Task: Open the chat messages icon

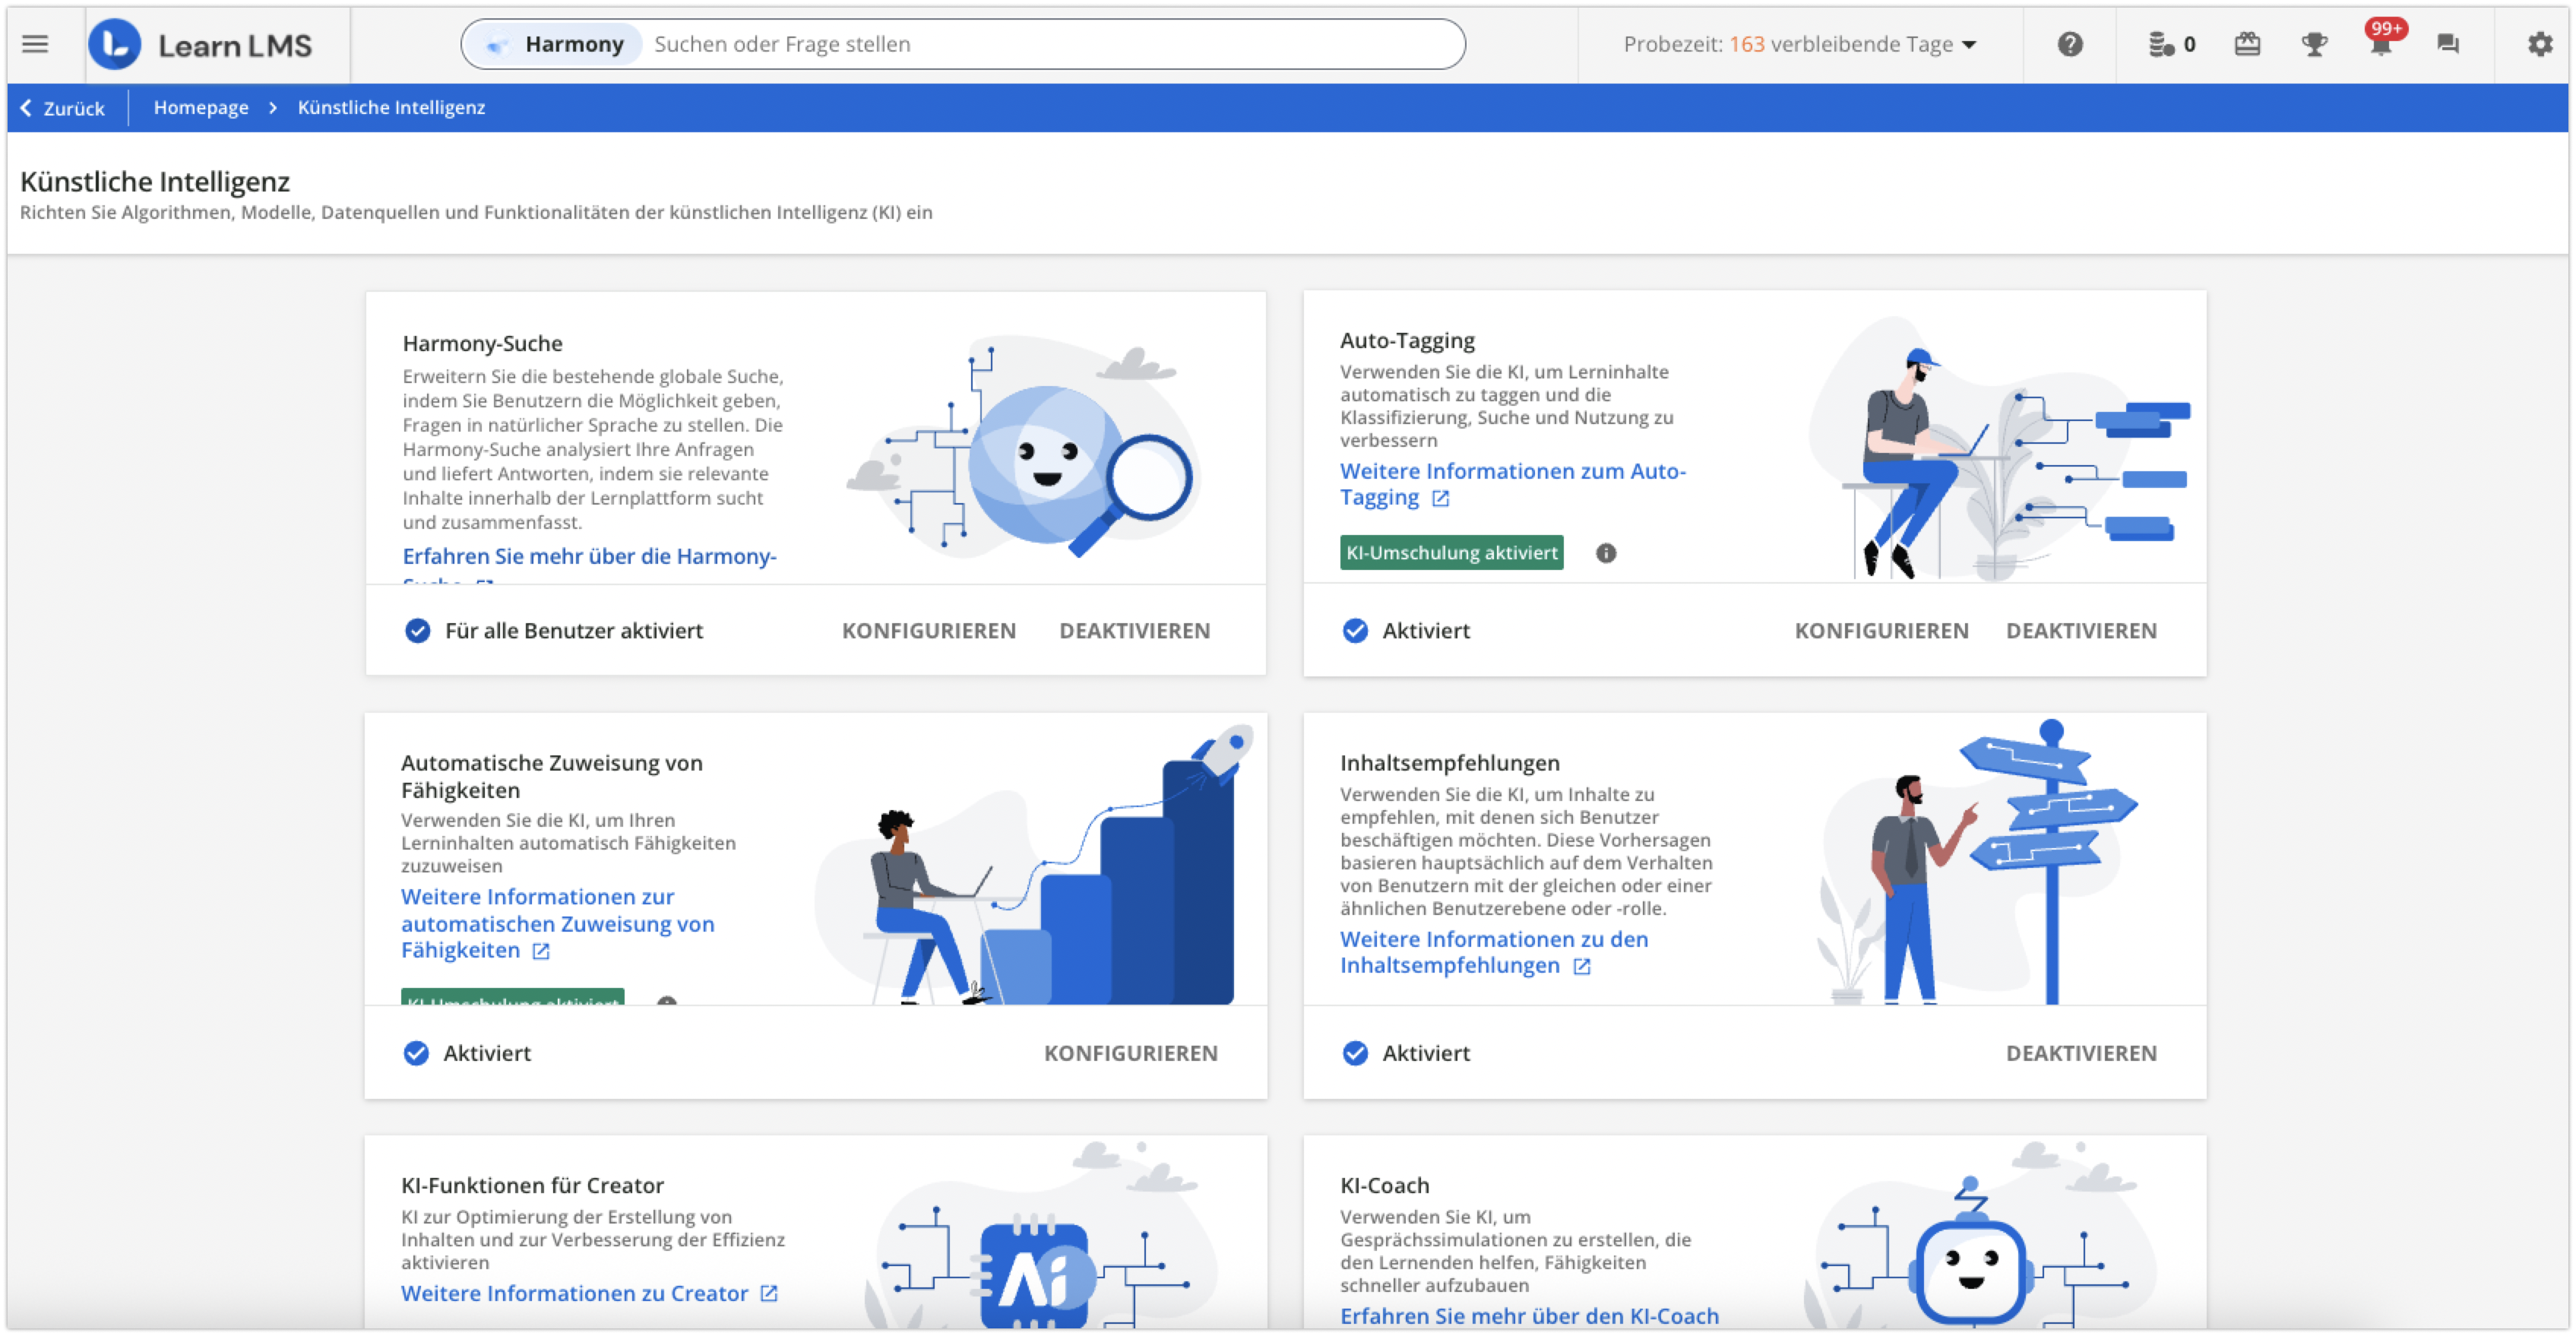Action: 2447,44
